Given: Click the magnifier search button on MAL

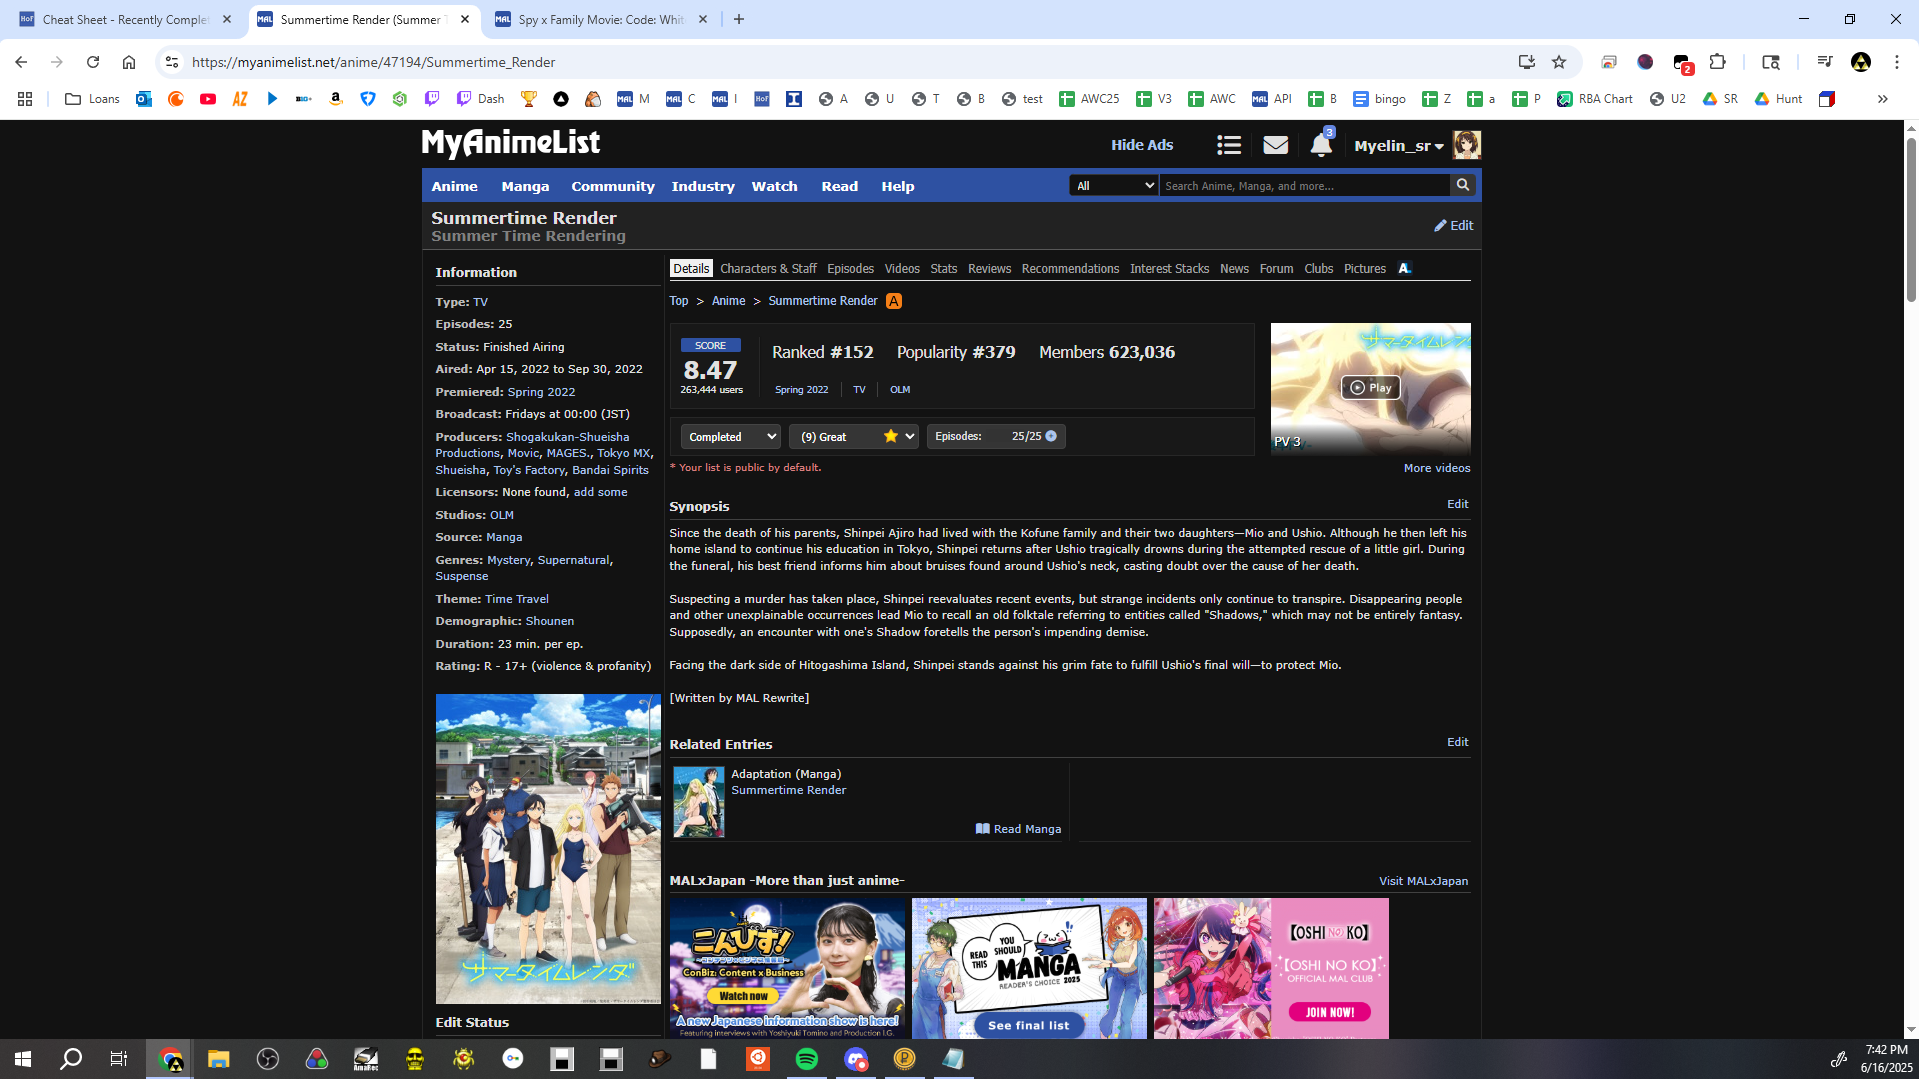Looking at the screenshot, I should tap(1463, 185).
